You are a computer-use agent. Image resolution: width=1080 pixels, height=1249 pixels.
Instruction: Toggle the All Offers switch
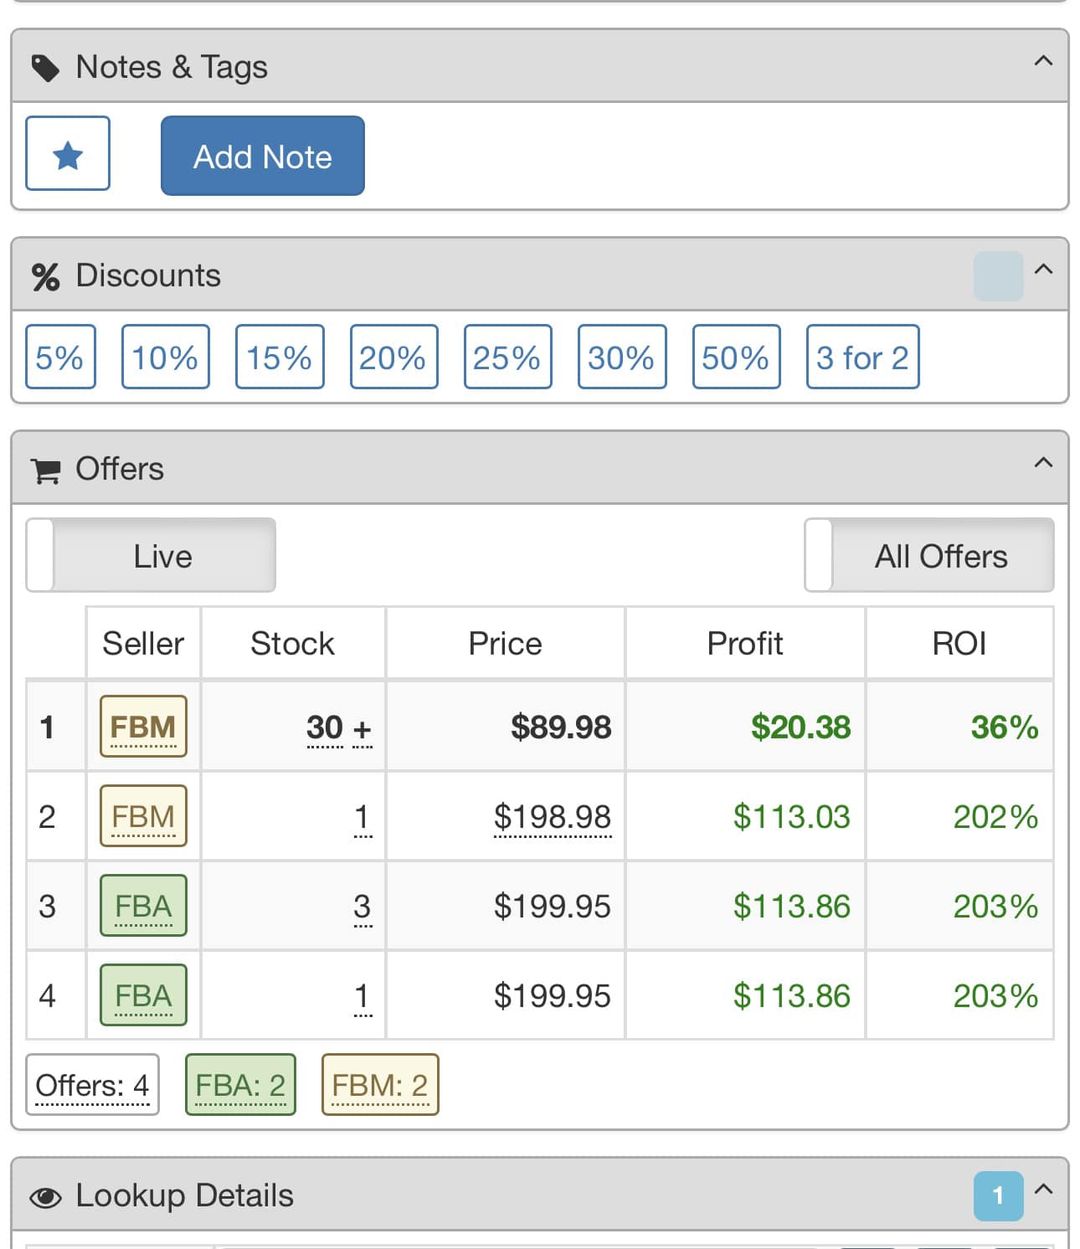(929, 555)
